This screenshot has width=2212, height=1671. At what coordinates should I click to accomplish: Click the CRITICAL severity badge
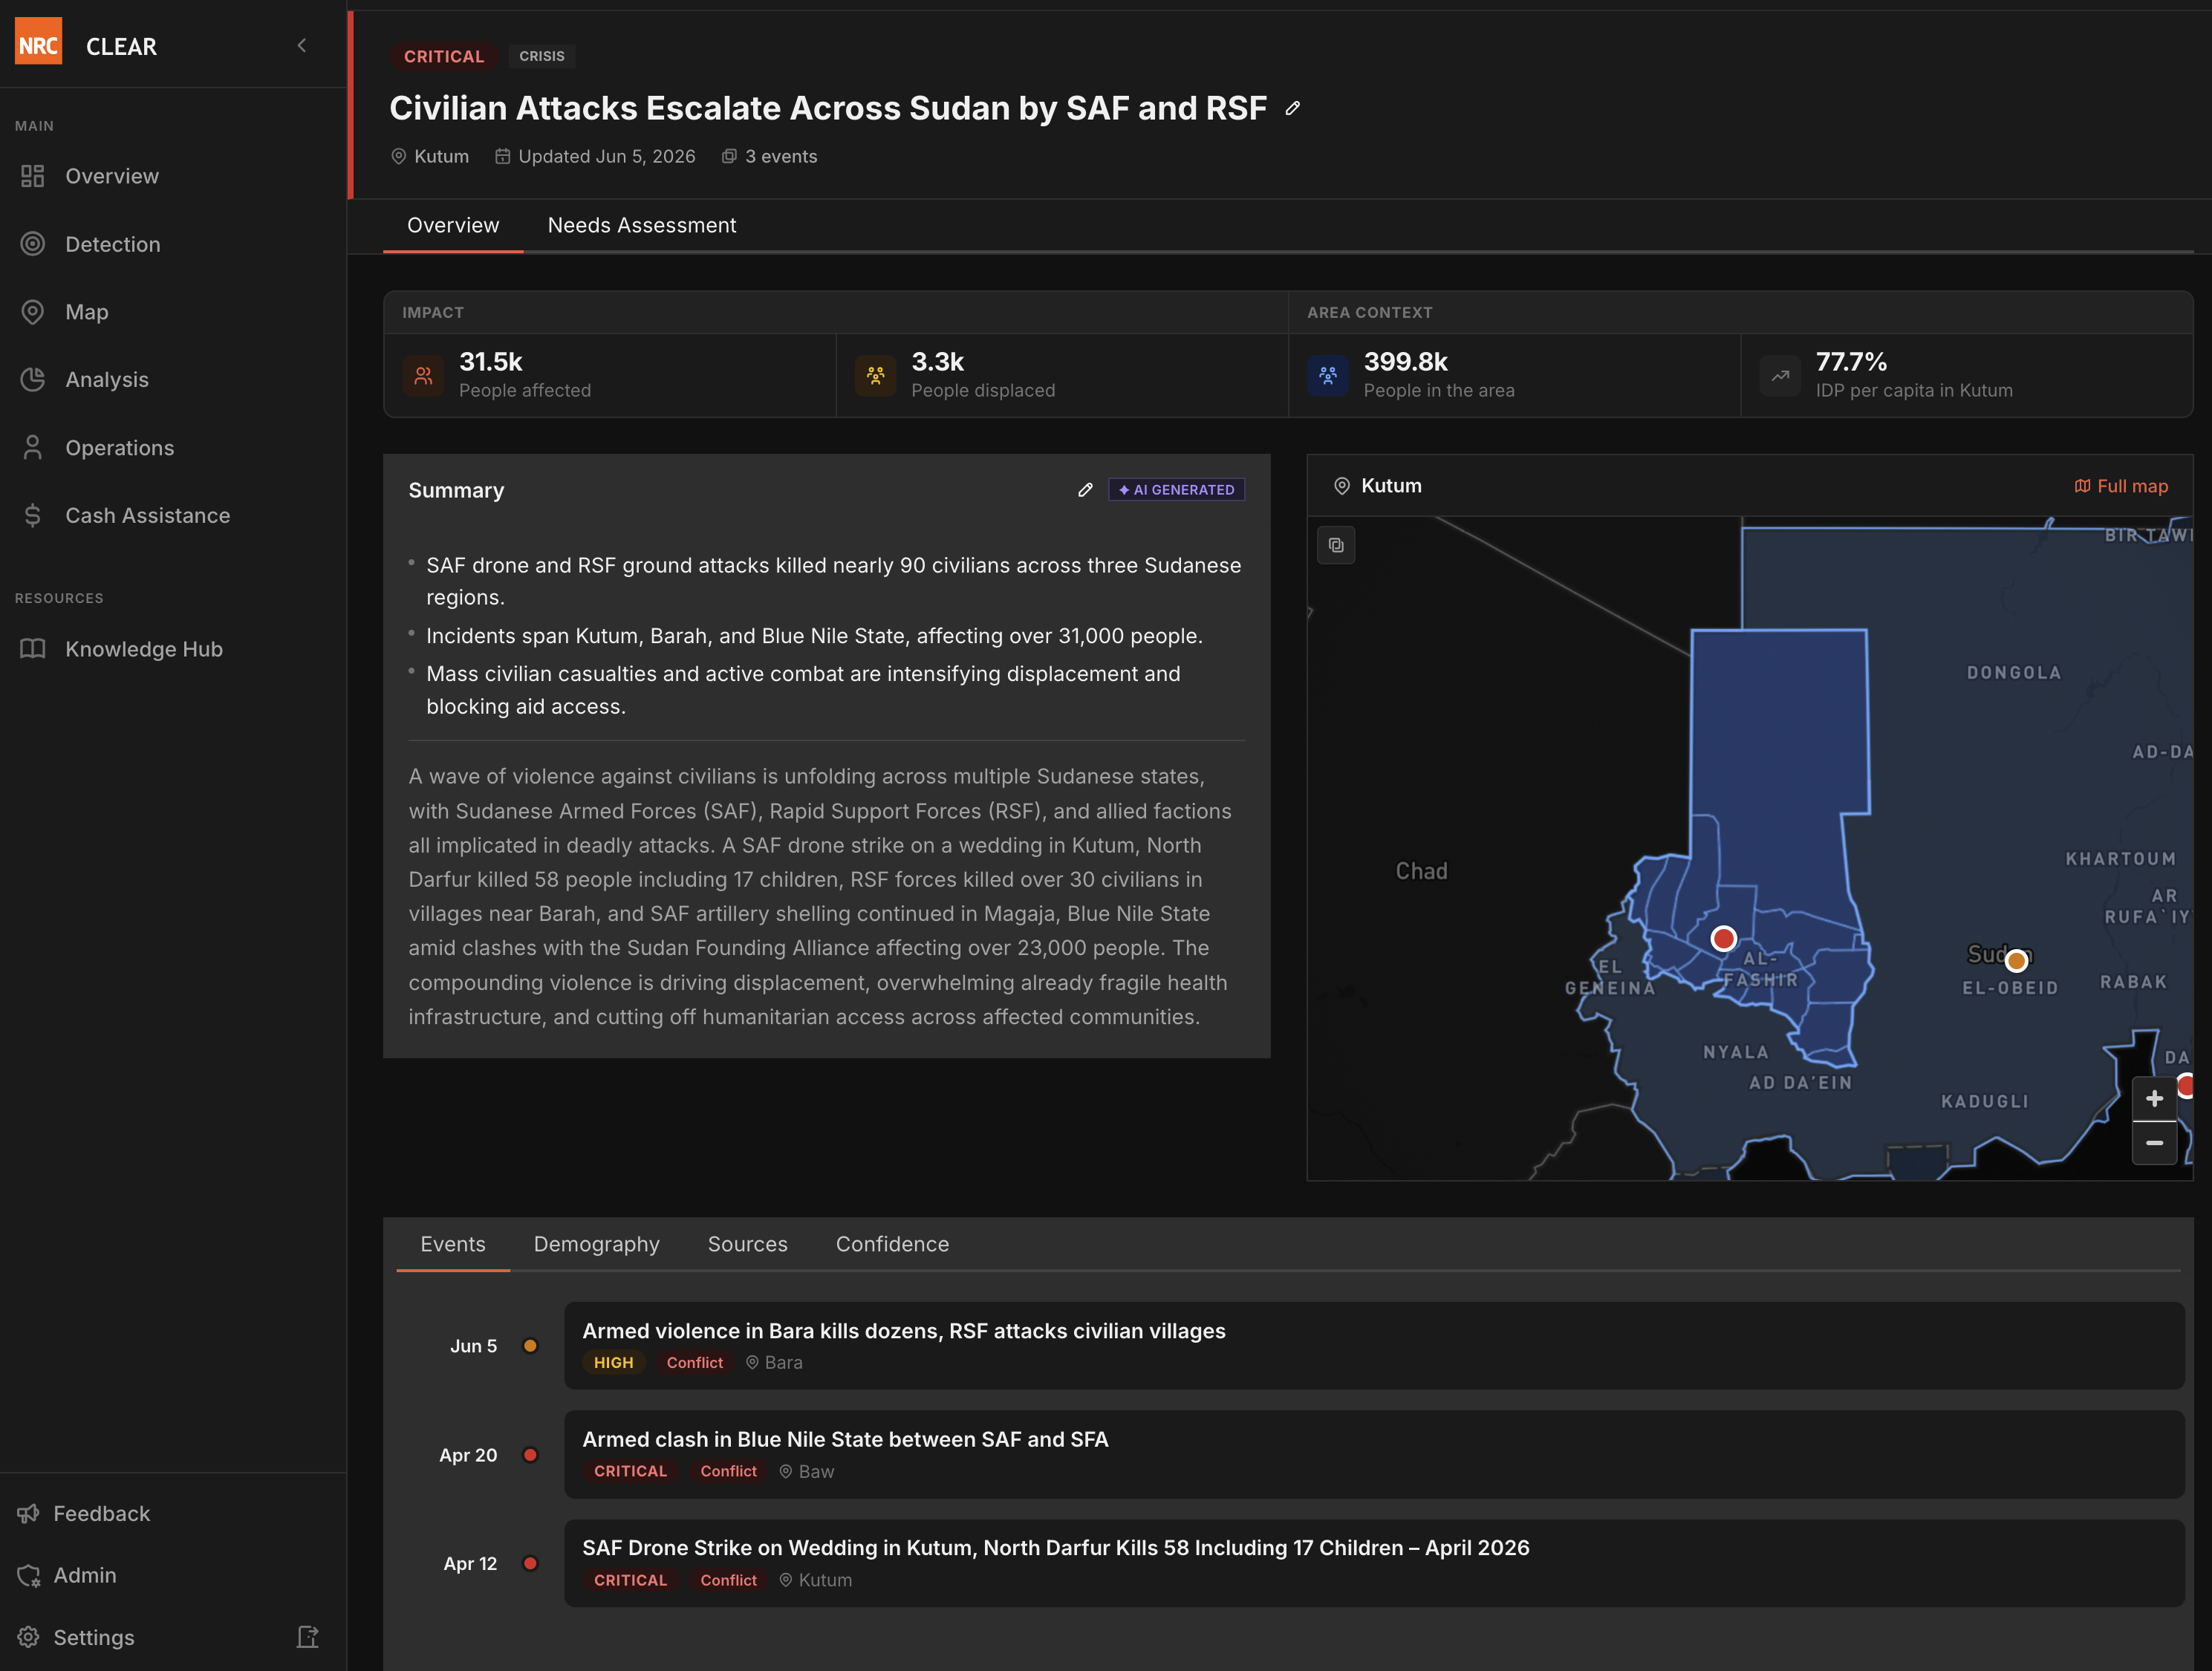pos(444,56)
